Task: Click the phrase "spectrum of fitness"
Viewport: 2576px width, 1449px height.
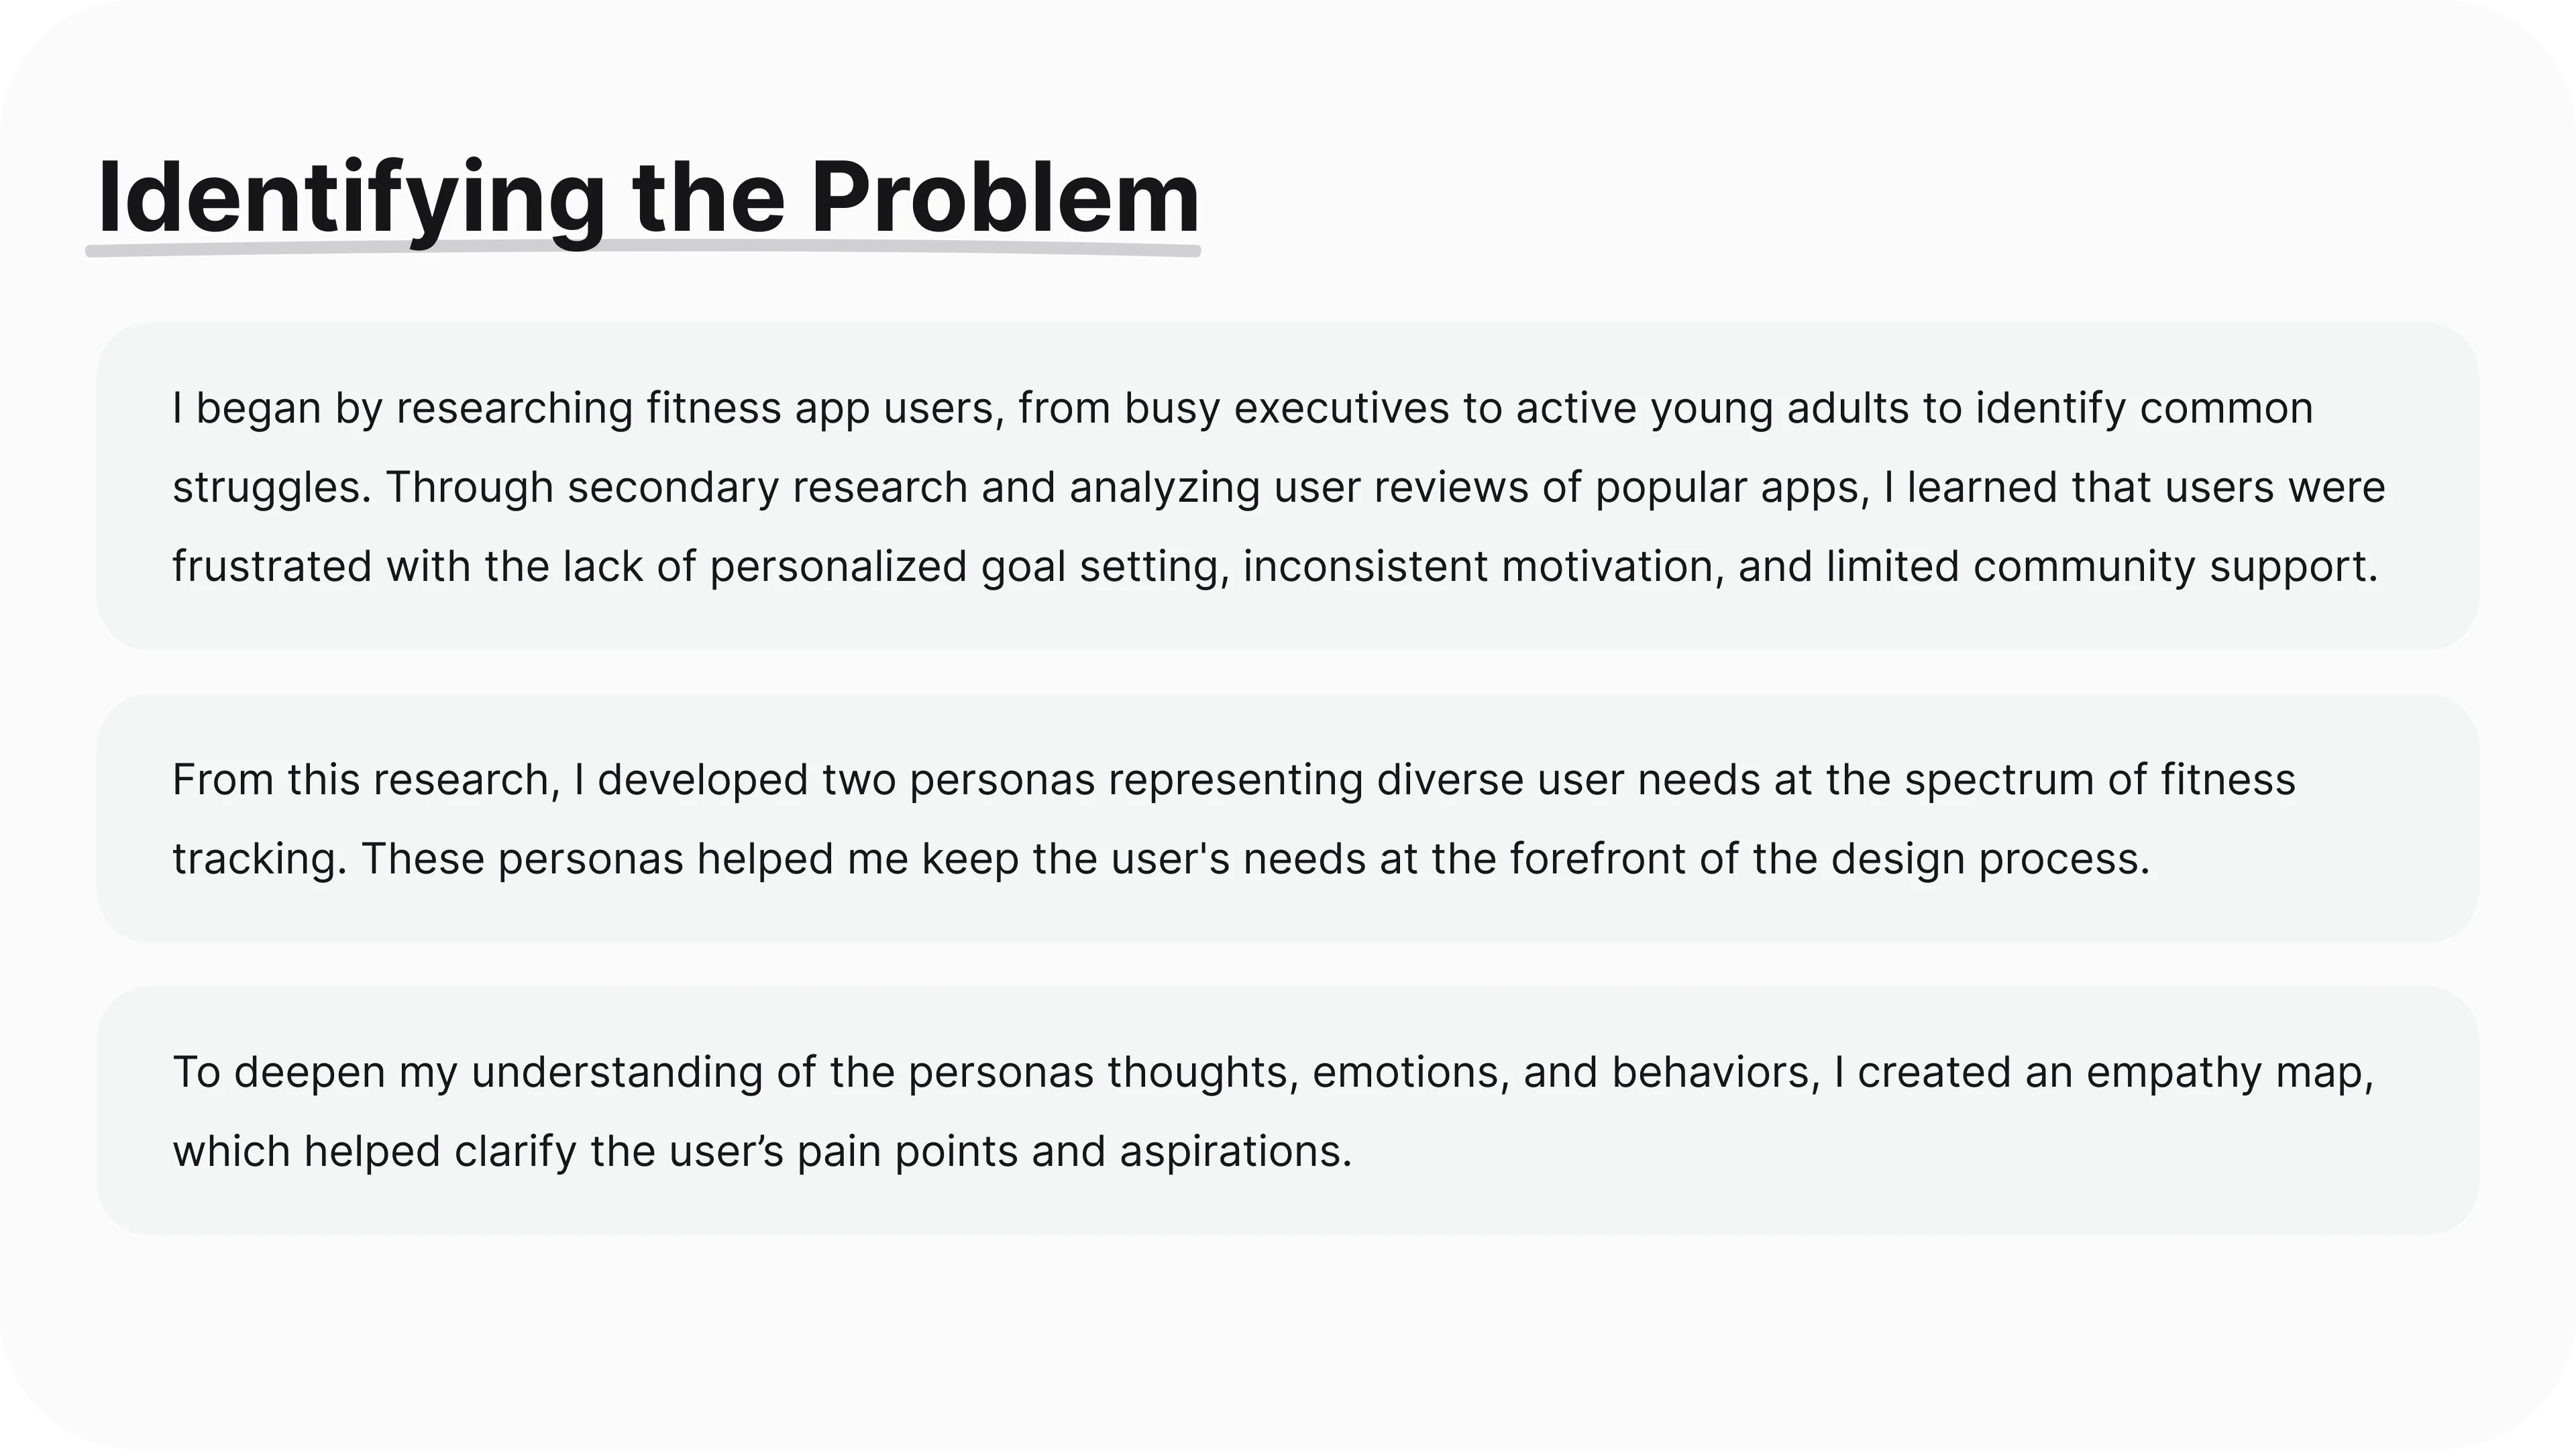Action: pos(2100,780)
